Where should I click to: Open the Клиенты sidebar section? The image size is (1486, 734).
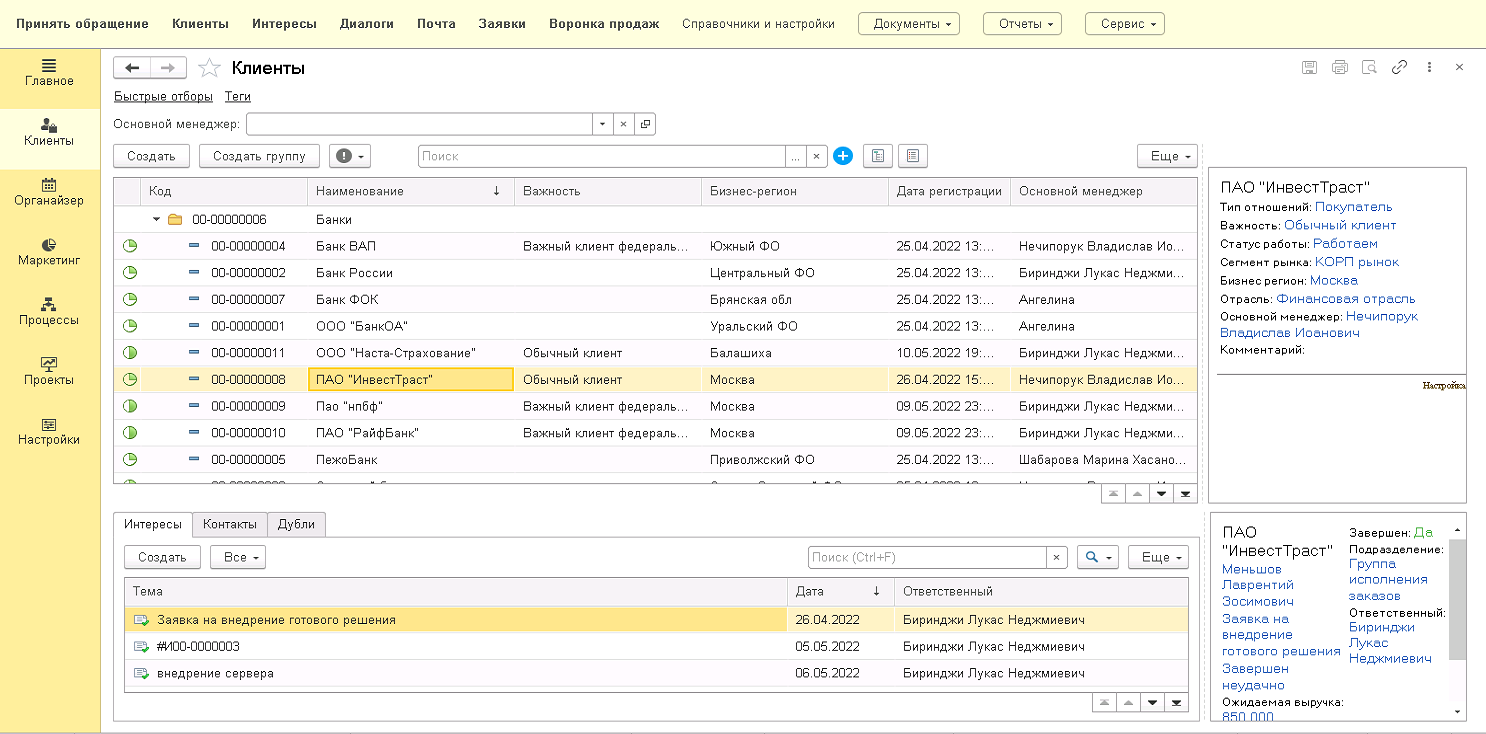(x=49, y=133)
